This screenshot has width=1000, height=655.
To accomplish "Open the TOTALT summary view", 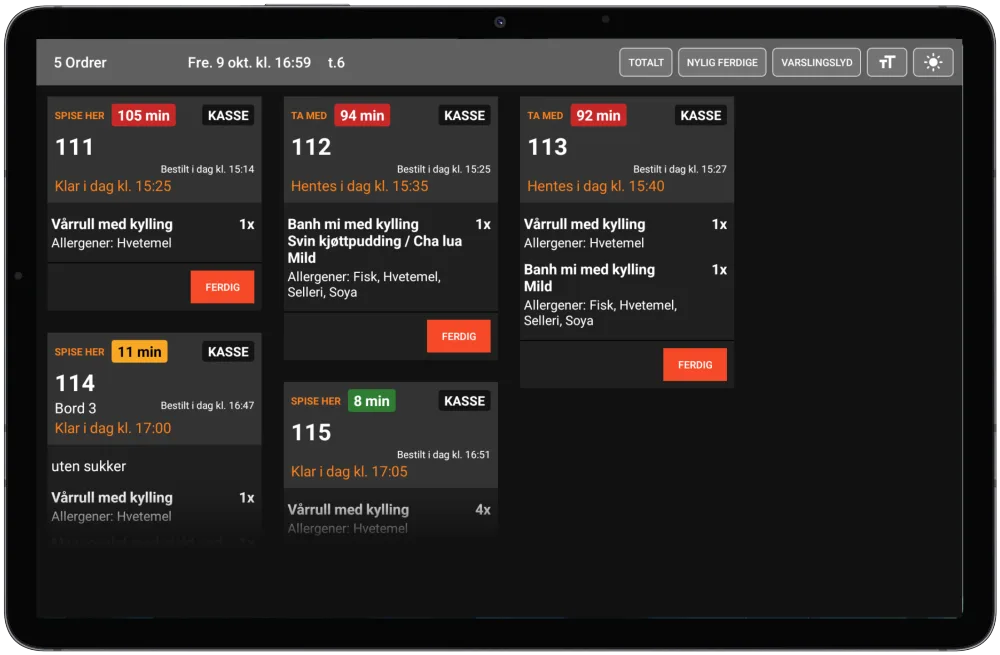I will pyautogui.click(x=645, y=63).
